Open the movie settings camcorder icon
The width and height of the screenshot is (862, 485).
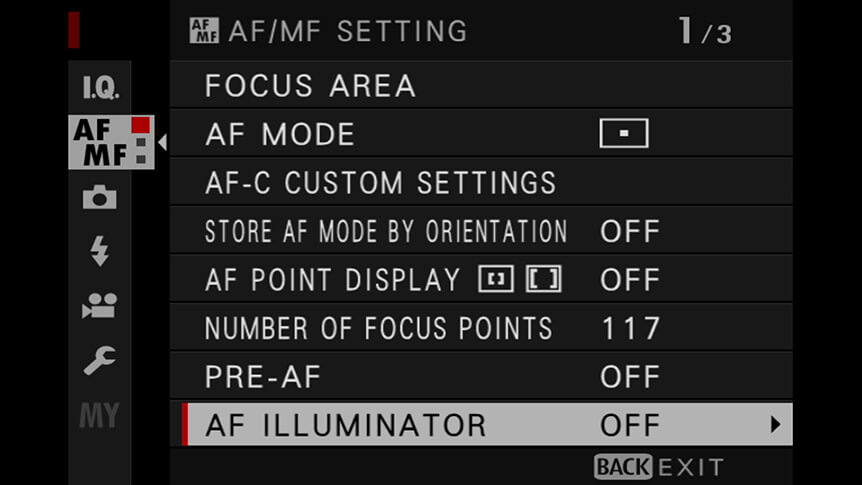(100, 306)
